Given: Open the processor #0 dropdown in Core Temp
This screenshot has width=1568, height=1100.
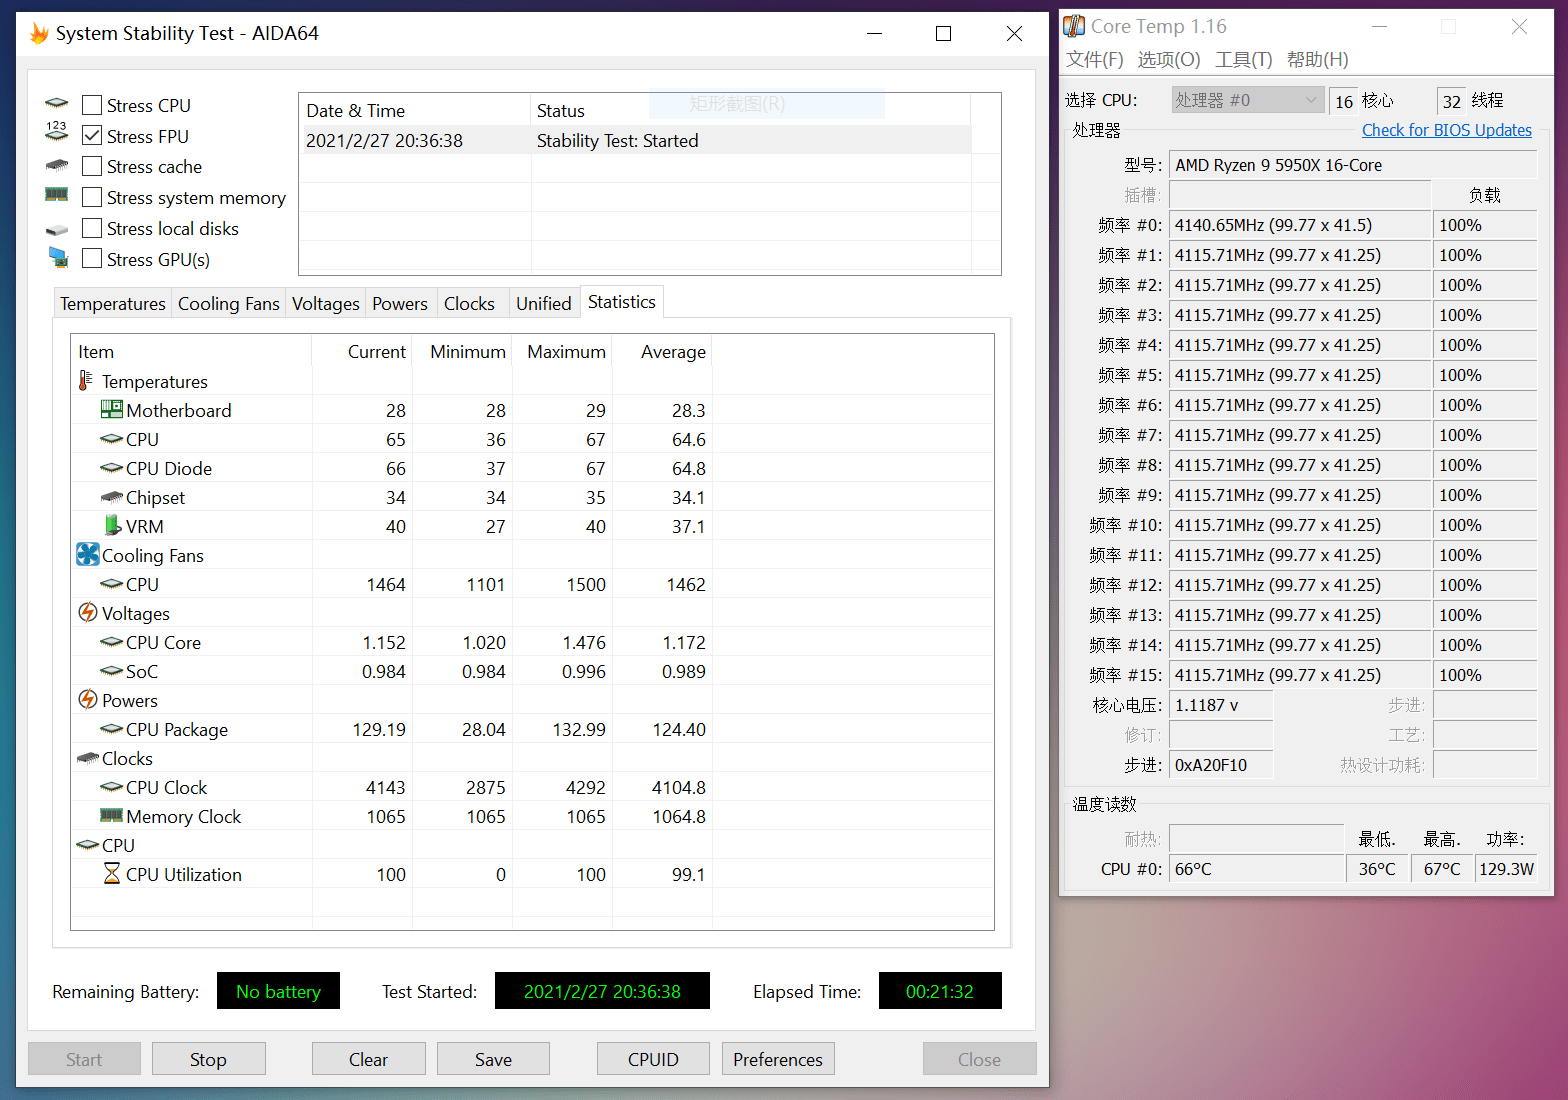Looking at the screenshot, I should coord(1249,100).
